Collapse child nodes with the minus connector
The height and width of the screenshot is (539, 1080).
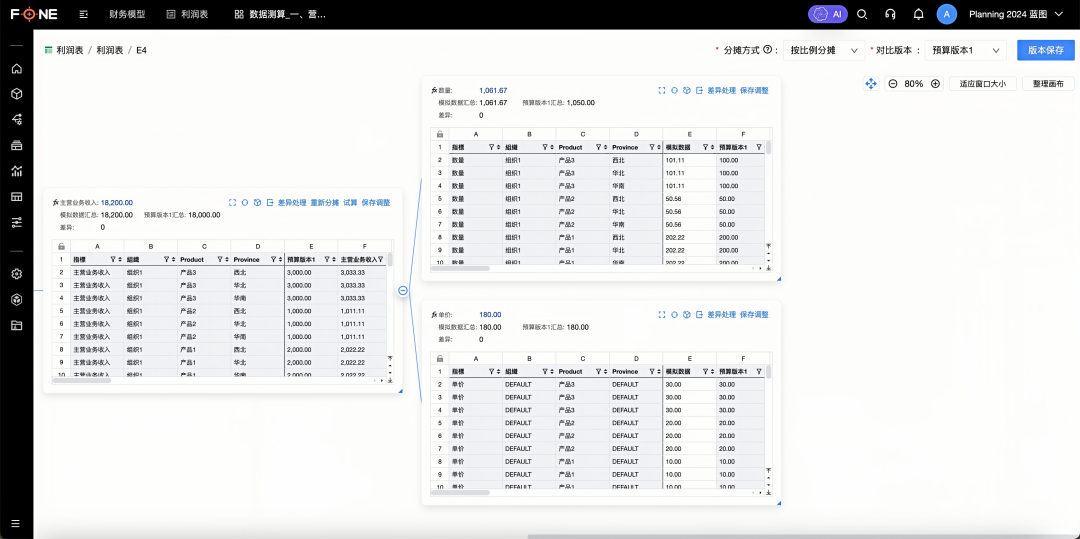pos(404,290)
